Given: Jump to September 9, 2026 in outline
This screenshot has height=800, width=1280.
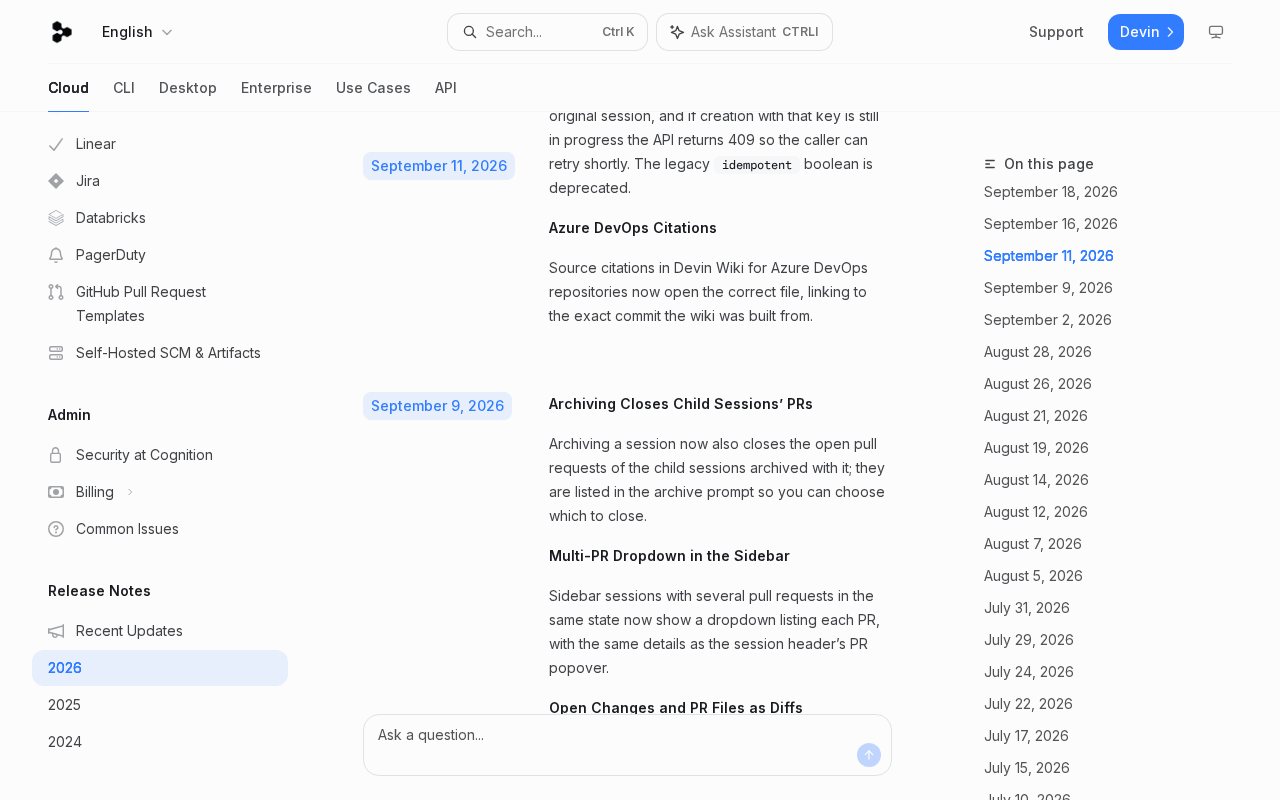Looking at the screenshot, I should pos(1048,288).
